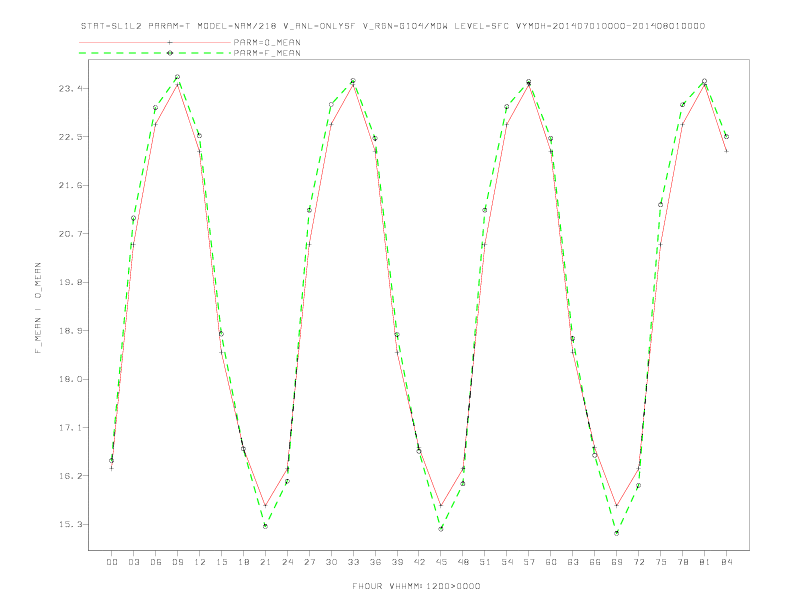Click the x-axis tick label 39
The width and height of the screenshot is (792, 612).
[397, 562]
